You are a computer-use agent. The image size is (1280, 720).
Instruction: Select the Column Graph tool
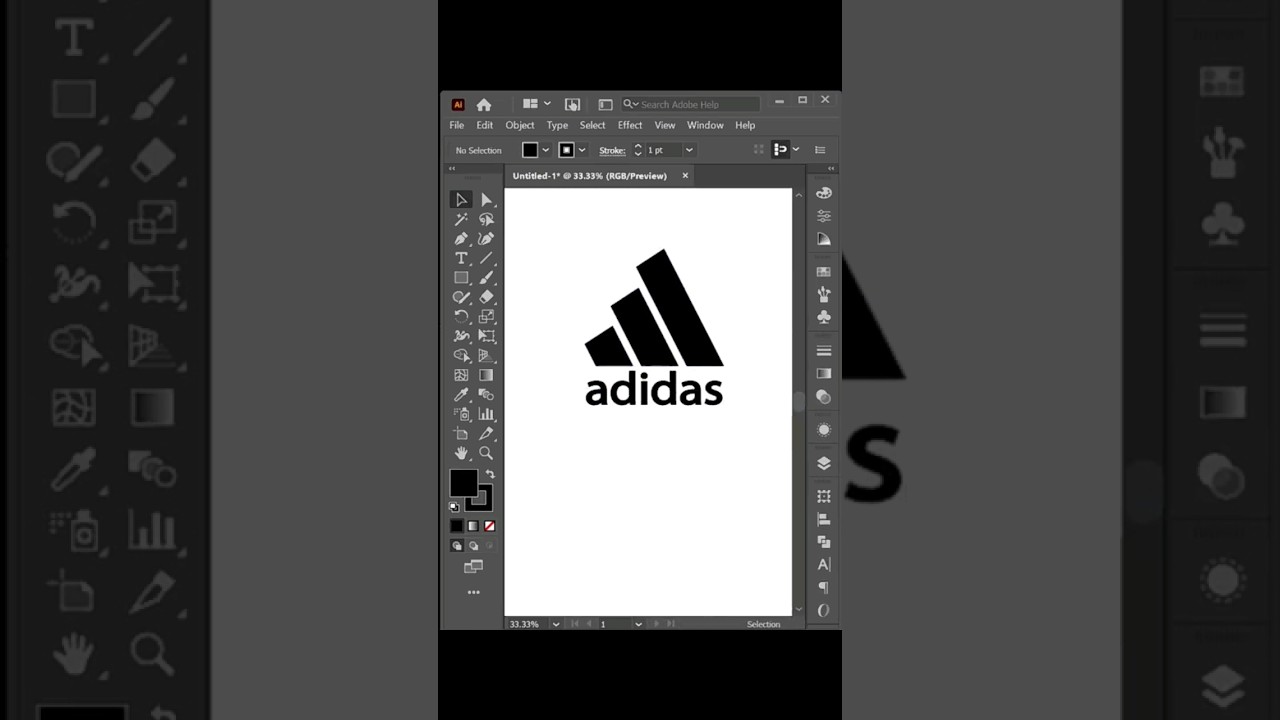point(486,414)
